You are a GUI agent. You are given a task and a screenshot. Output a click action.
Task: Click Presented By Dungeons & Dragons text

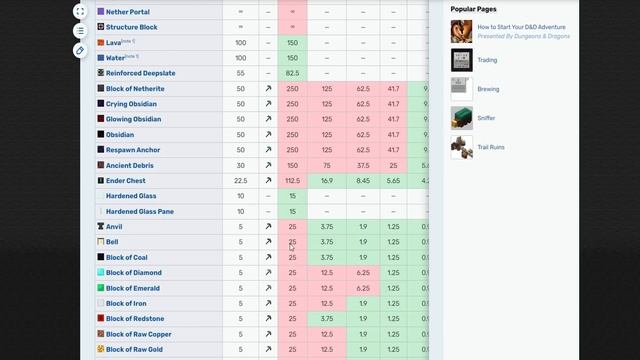coord(524,36)
